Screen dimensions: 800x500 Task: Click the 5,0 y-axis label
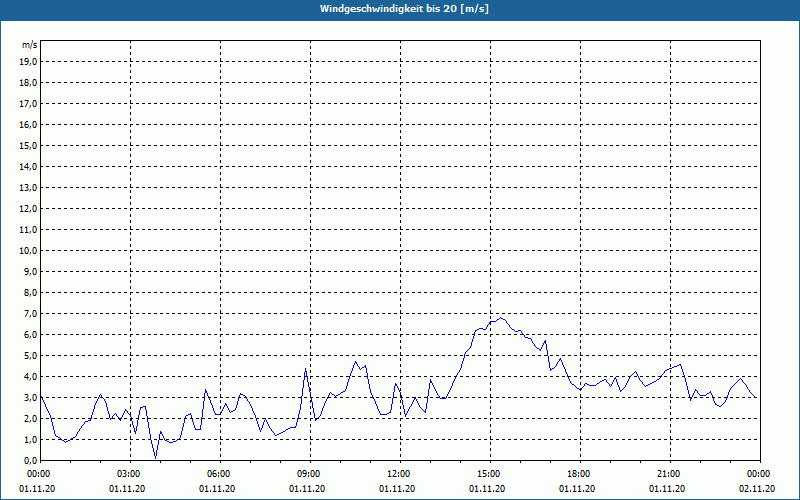pyautogui.click(x=31, y=356)
